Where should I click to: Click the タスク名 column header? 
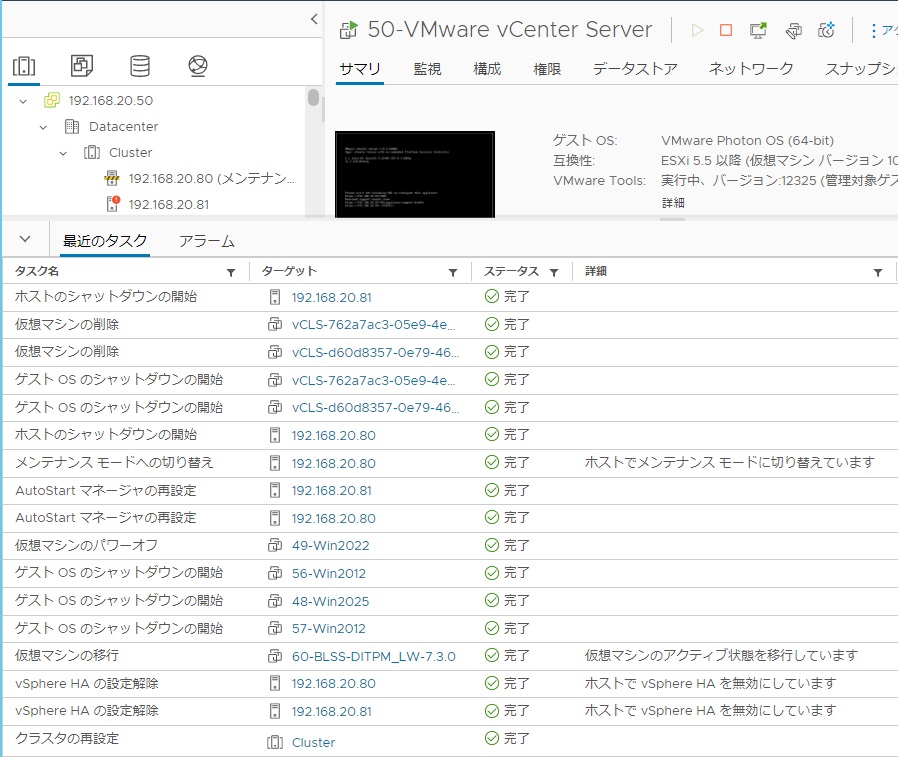[x=37, y=271]
